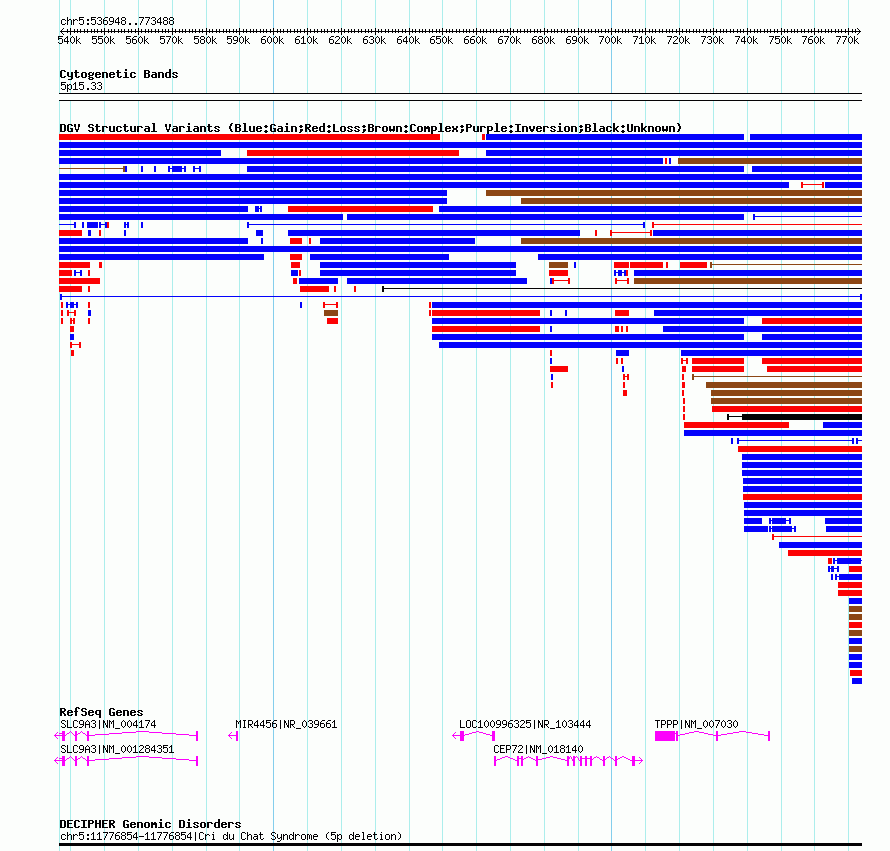Select the TPPP gene glyph
Screen dimensions: 890x851
(712, 736)
